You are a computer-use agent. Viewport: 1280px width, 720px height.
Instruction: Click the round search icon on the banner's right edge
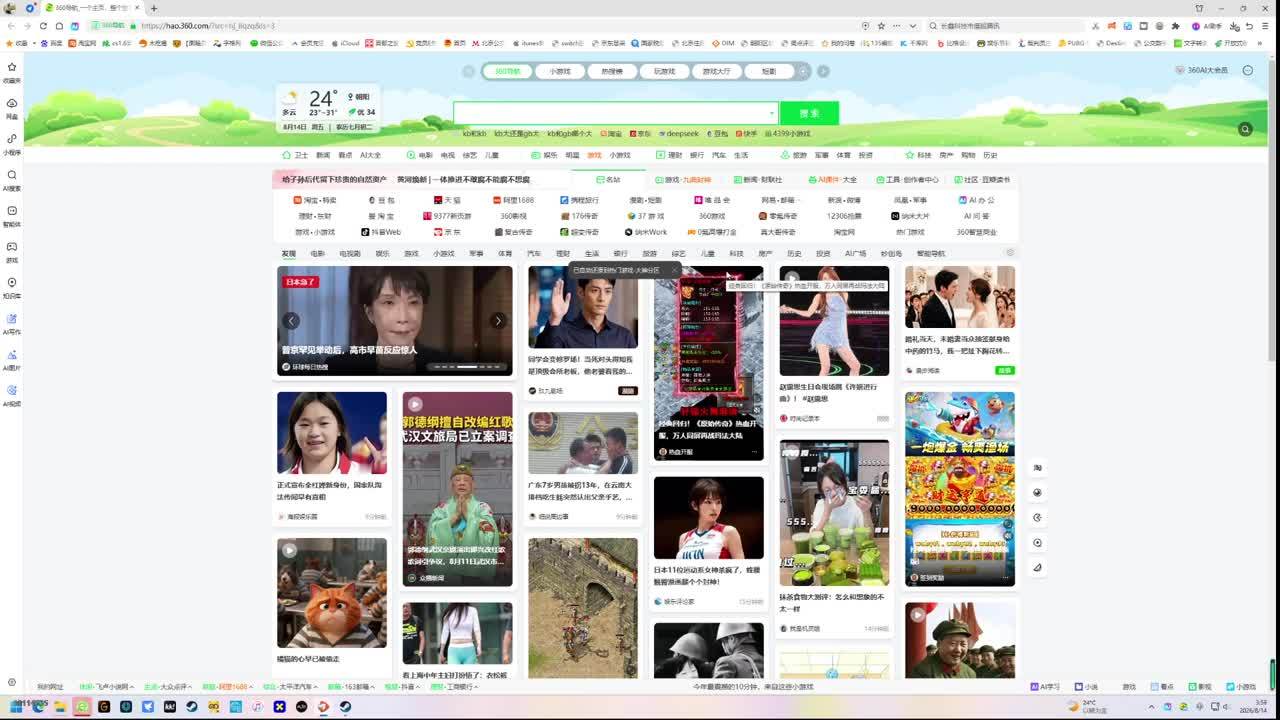click(1245, 129)
